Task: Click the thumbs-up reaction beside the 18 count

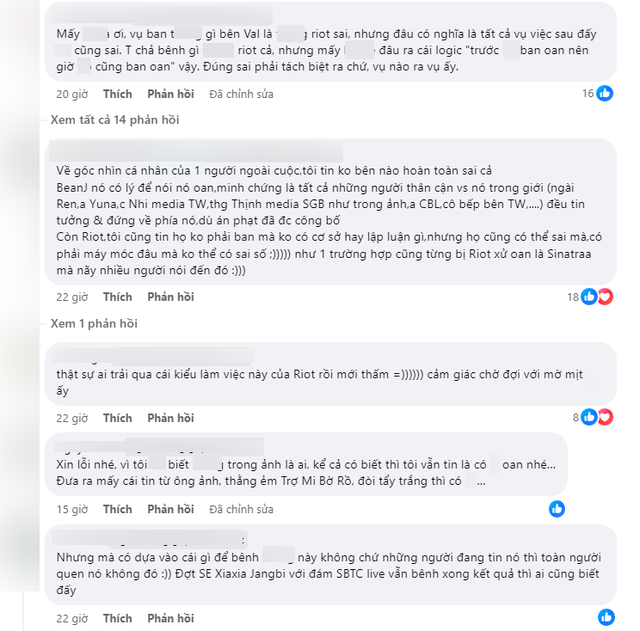Action: 589,297
